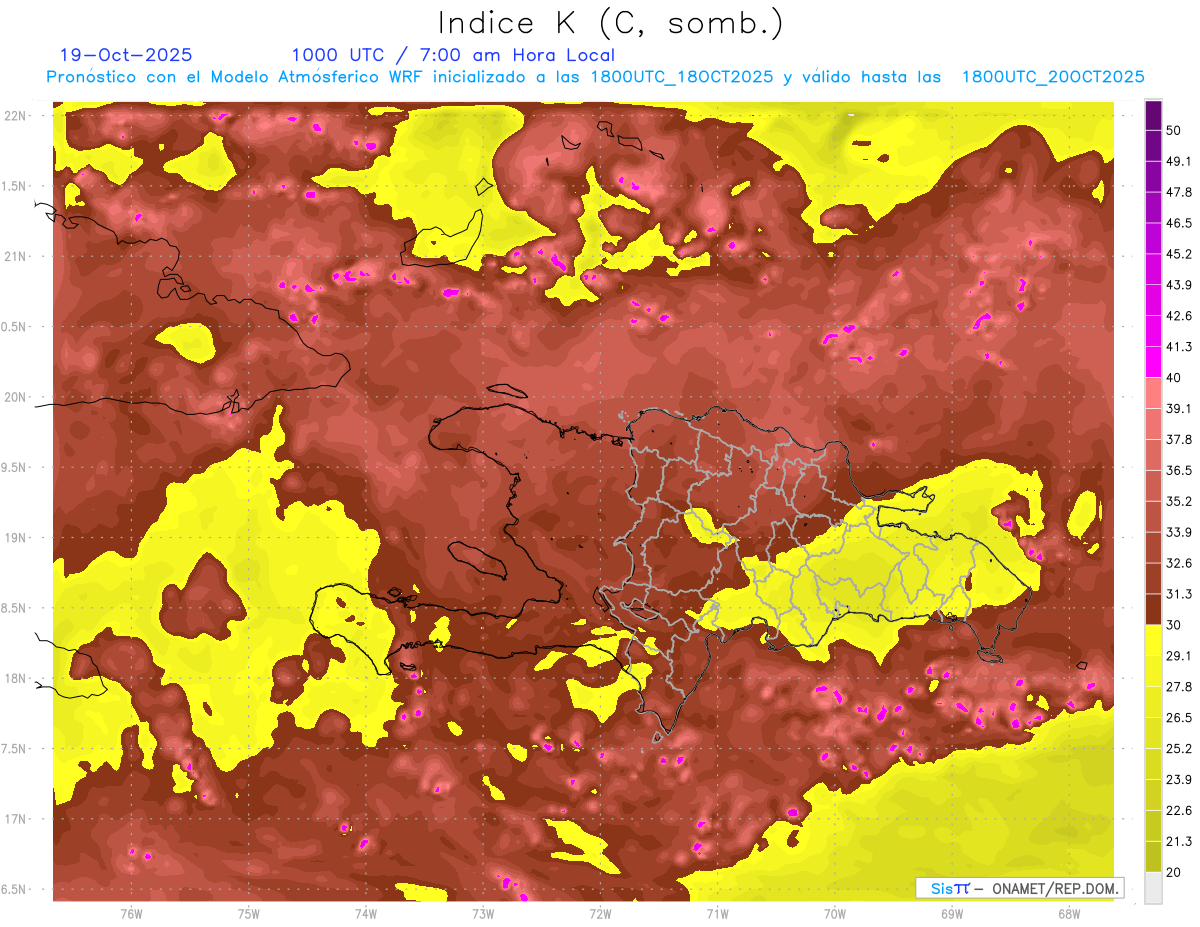Click the "8.5N" latitude axis label
The width and height of the screenshot is (1200, 927).
tap(15, 609)
